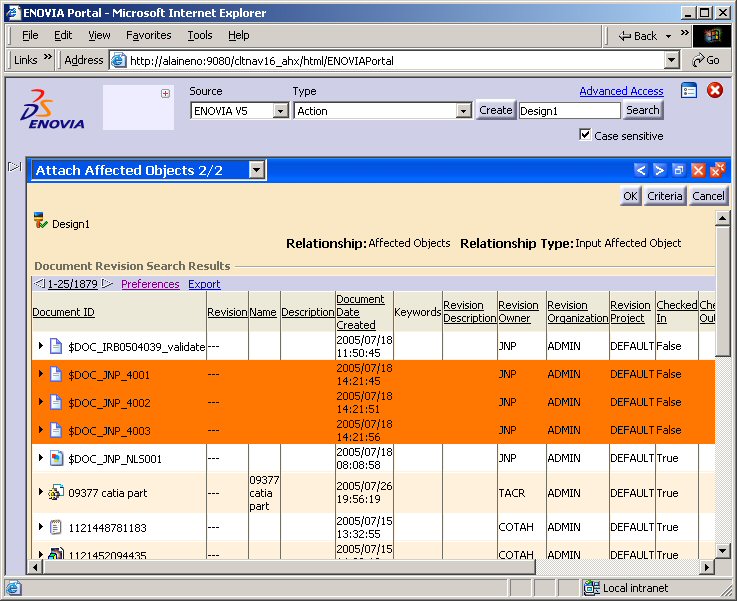Click the Search button
Image resolution: width=737 pixels, height=601 pixels.
(x=643, y=110)
